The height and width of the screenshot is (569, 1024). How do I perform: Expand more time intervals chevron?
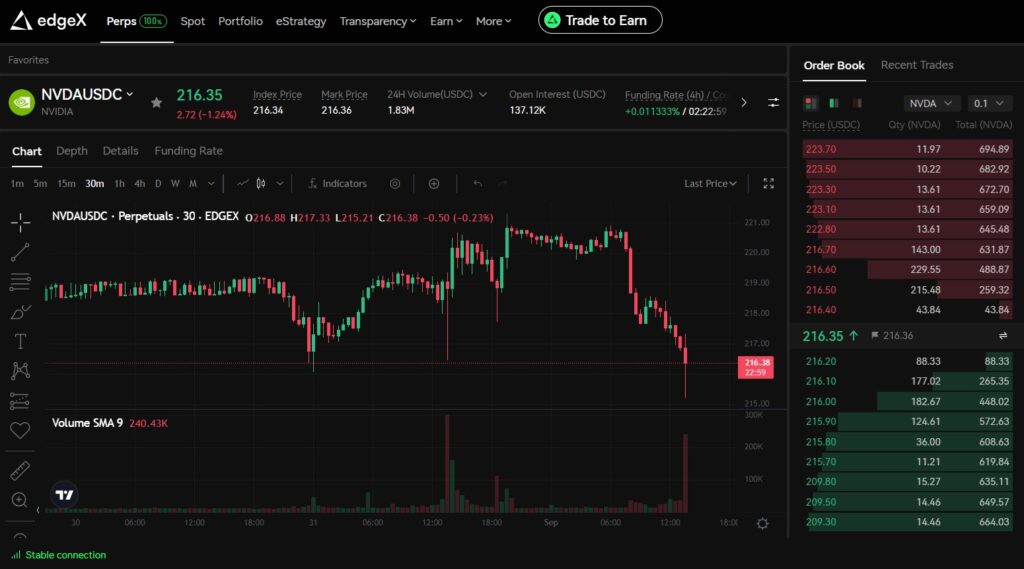pyautogui.click(x=211, y=184)
